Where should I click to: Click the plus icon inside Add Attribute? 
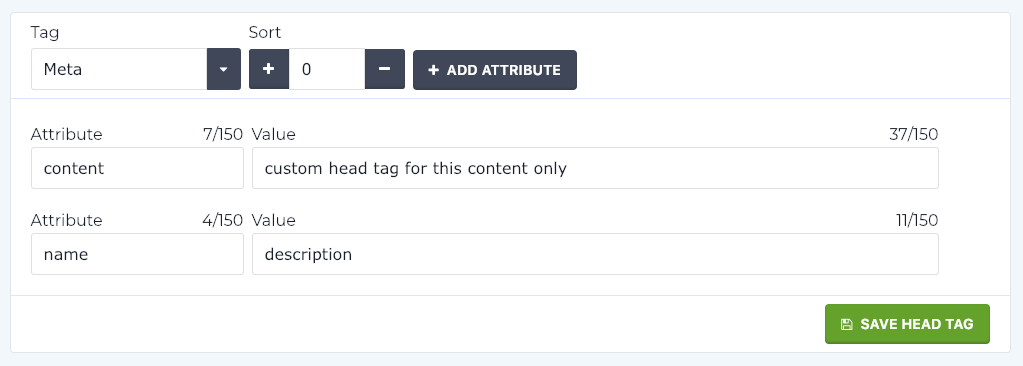point(433,70)
